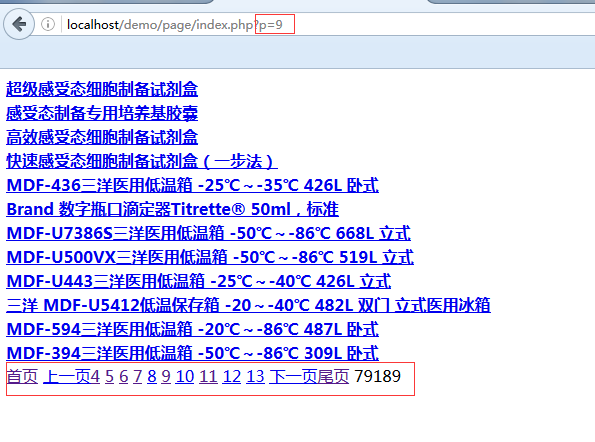The image size is (595, 442).
Task: Jump to pagination page 13
Action: tap(255, 376)
